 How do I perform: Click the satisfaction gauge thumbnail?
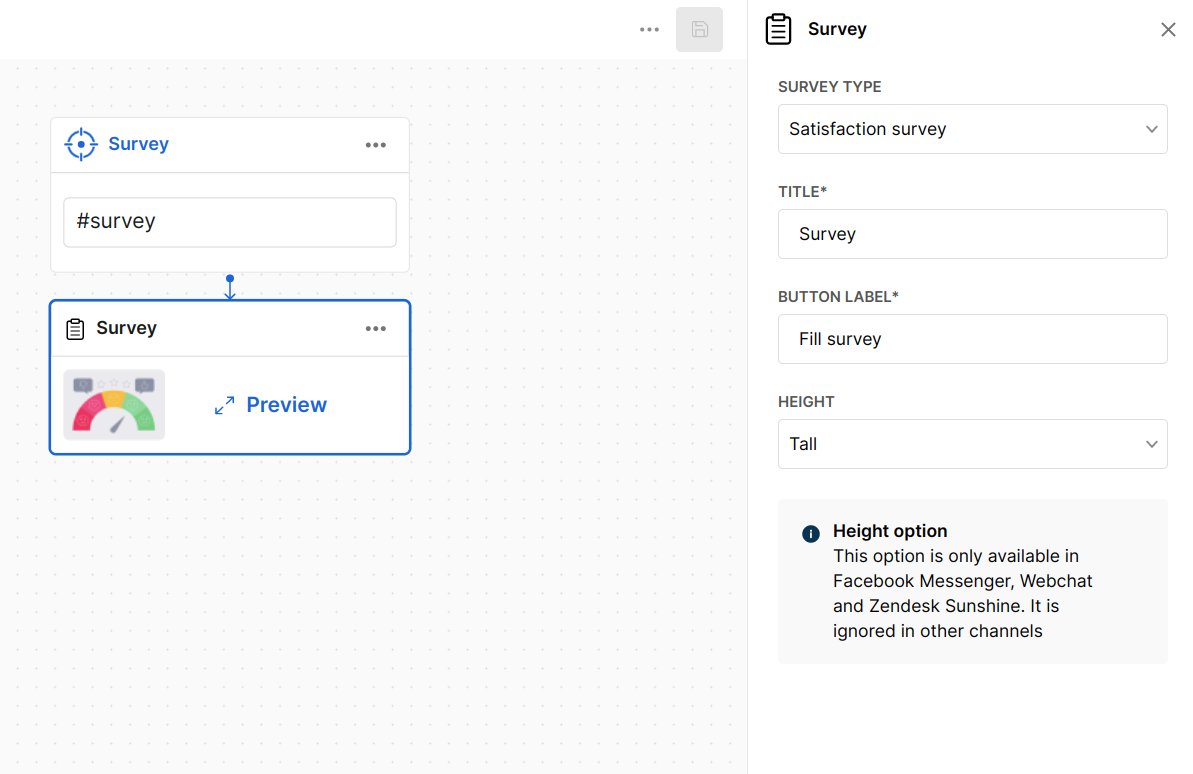tap(114, 405)
